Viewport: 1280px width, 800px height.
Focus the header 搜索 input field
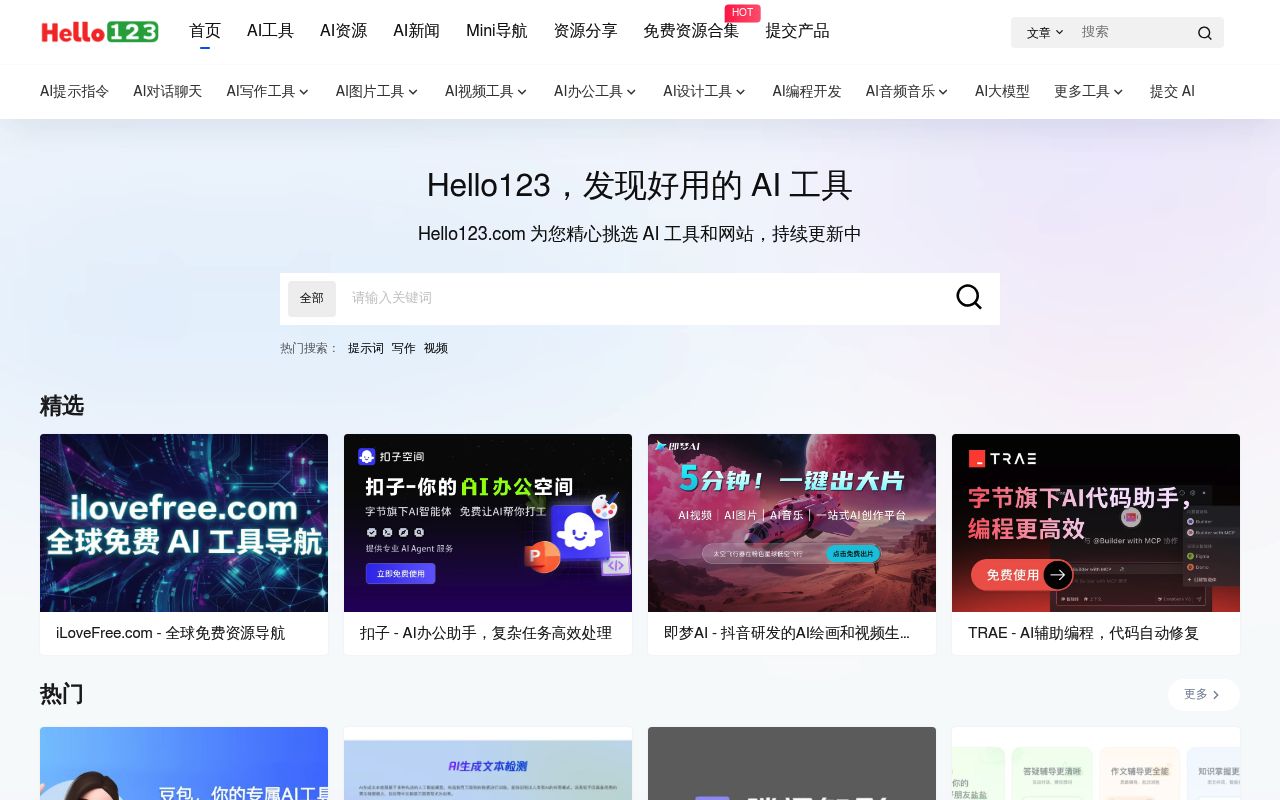click(x=1133, y=32)
